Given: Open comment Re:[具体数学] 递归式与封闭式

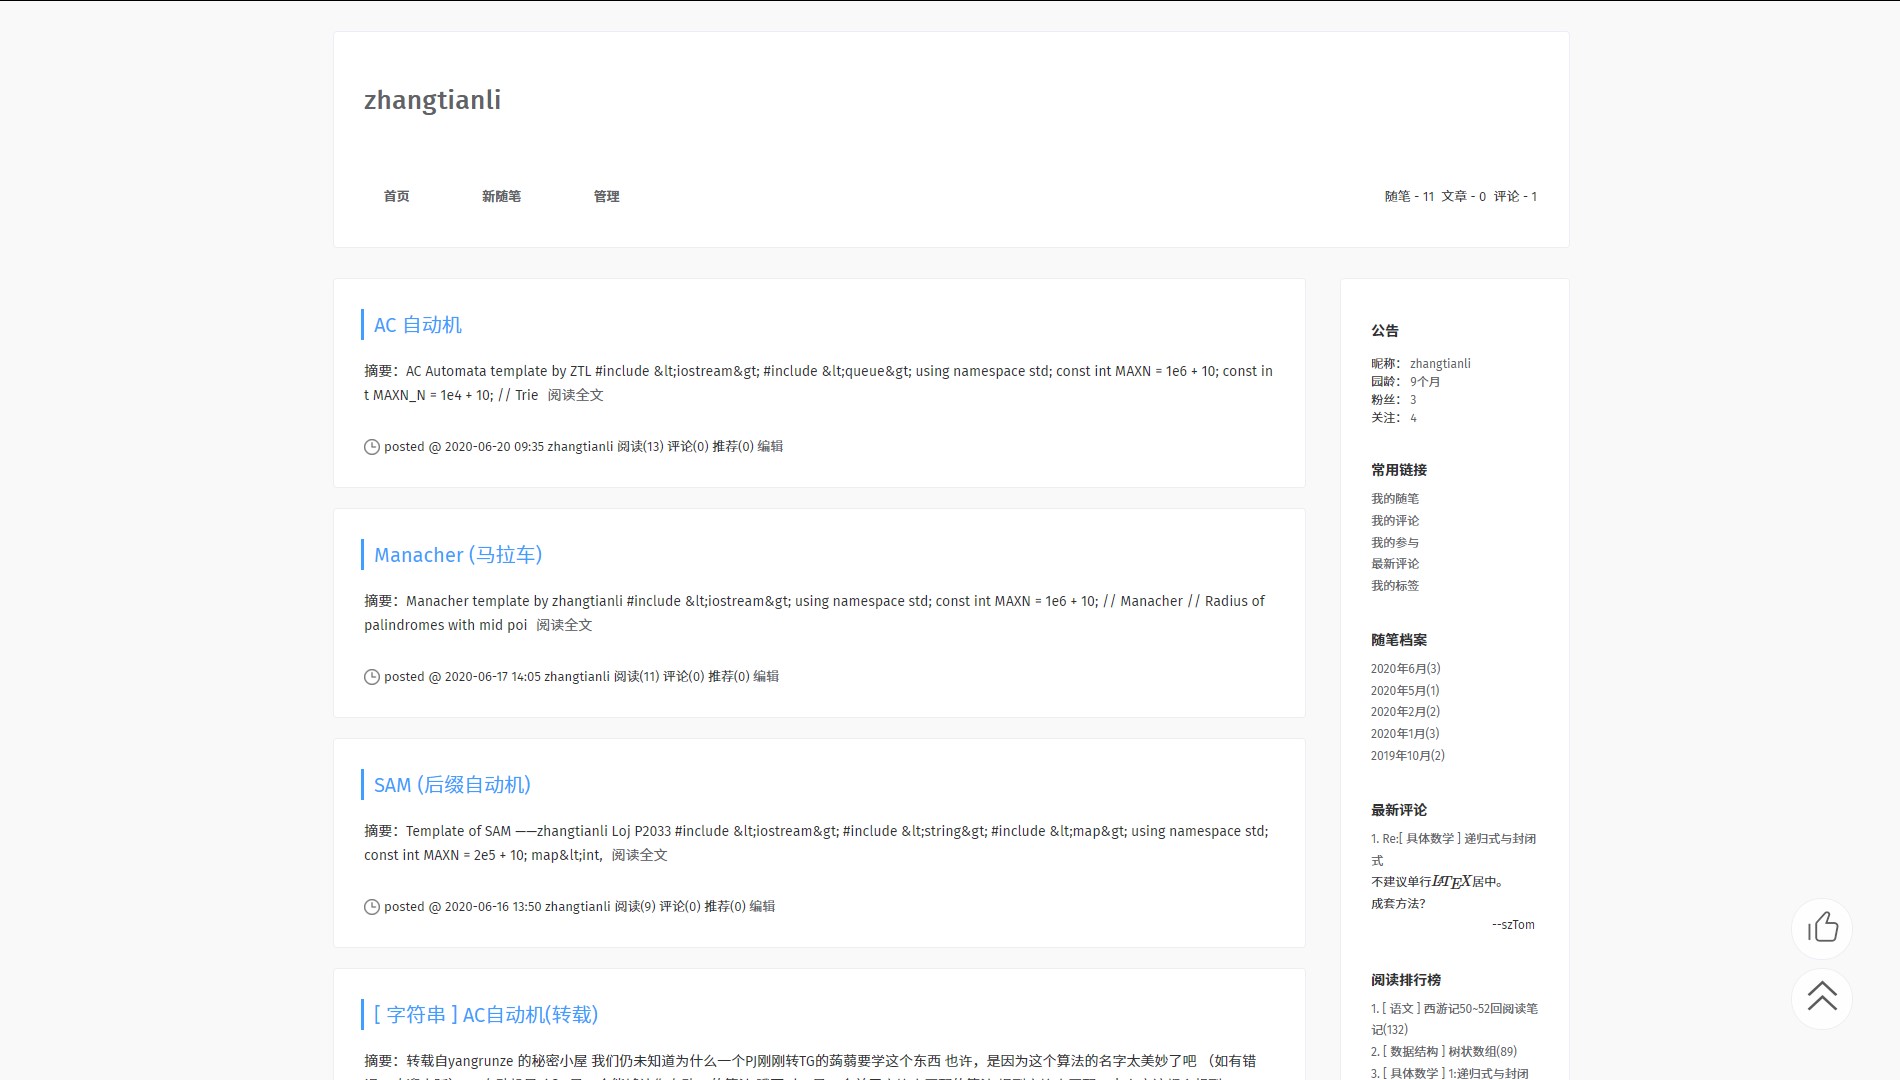Looking at the screenshot, I should 1454,849.
